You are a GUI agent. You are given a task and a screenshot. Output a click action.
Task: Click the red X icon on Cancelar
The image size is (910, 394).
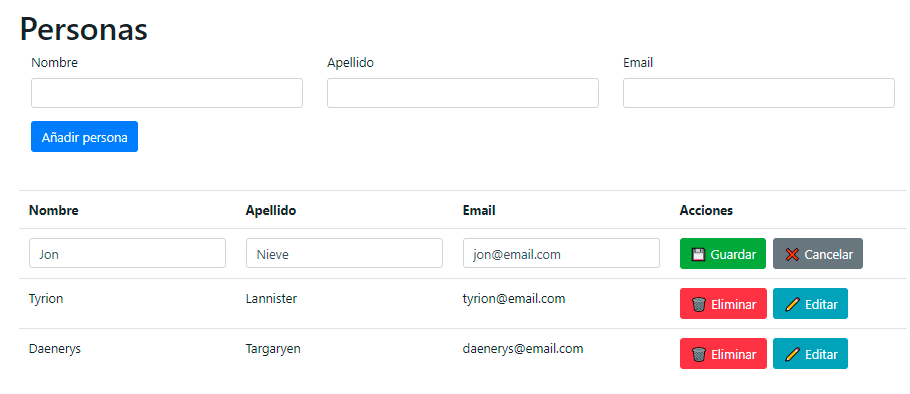pos(792,254)
